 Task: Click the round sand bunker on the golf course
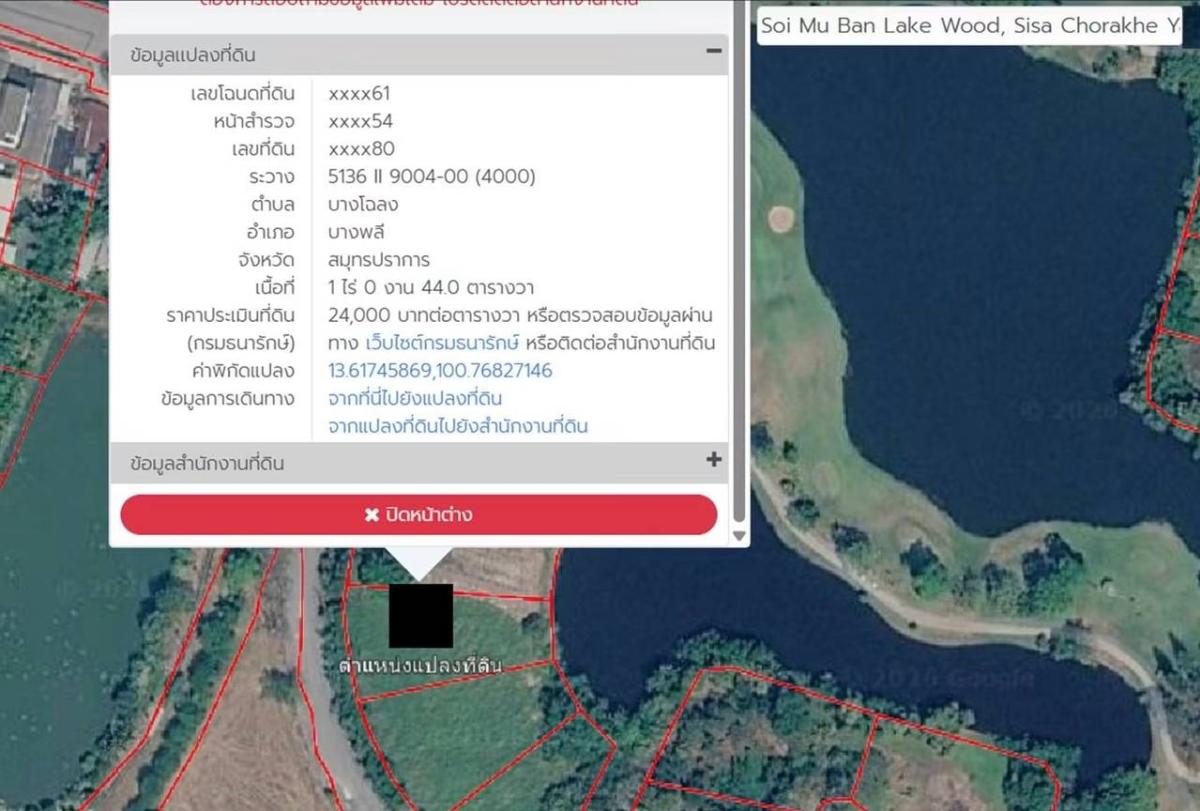[781, 216]
